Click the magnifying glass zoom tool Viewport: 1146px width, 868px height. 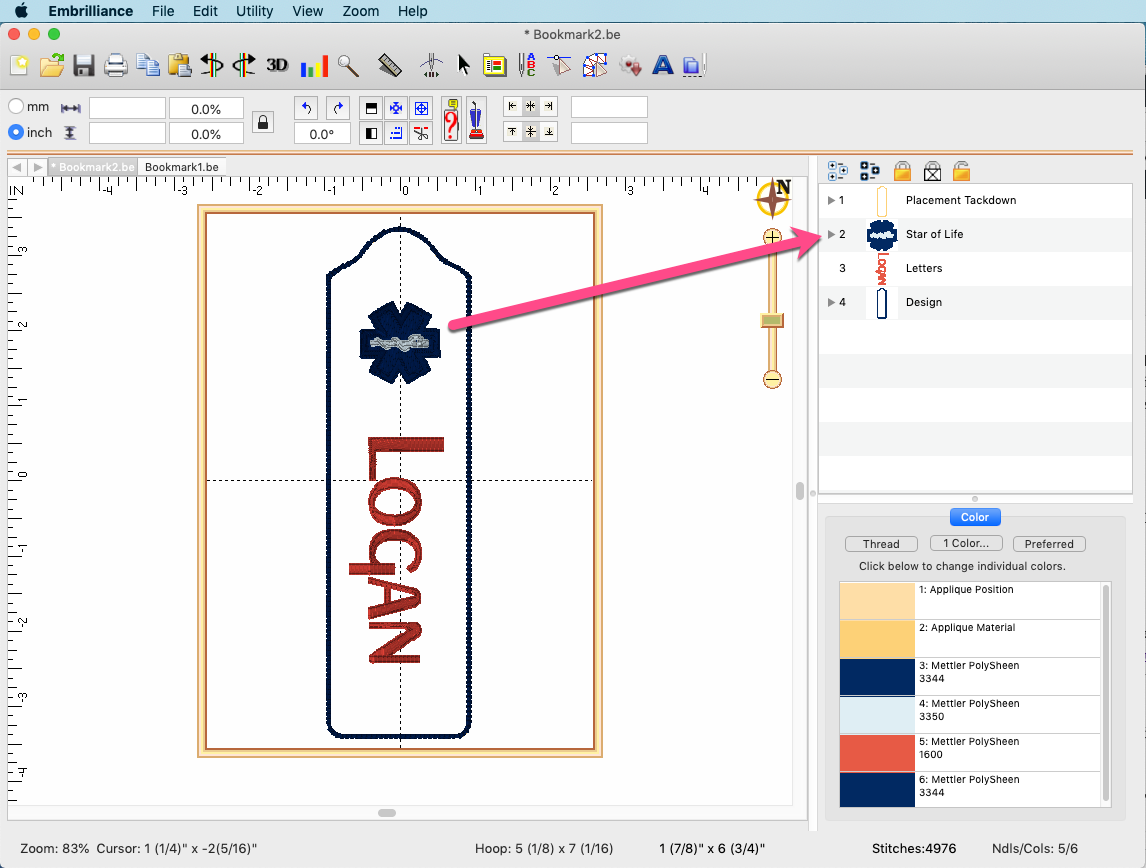pyautogui.click(x=348, y=66)
